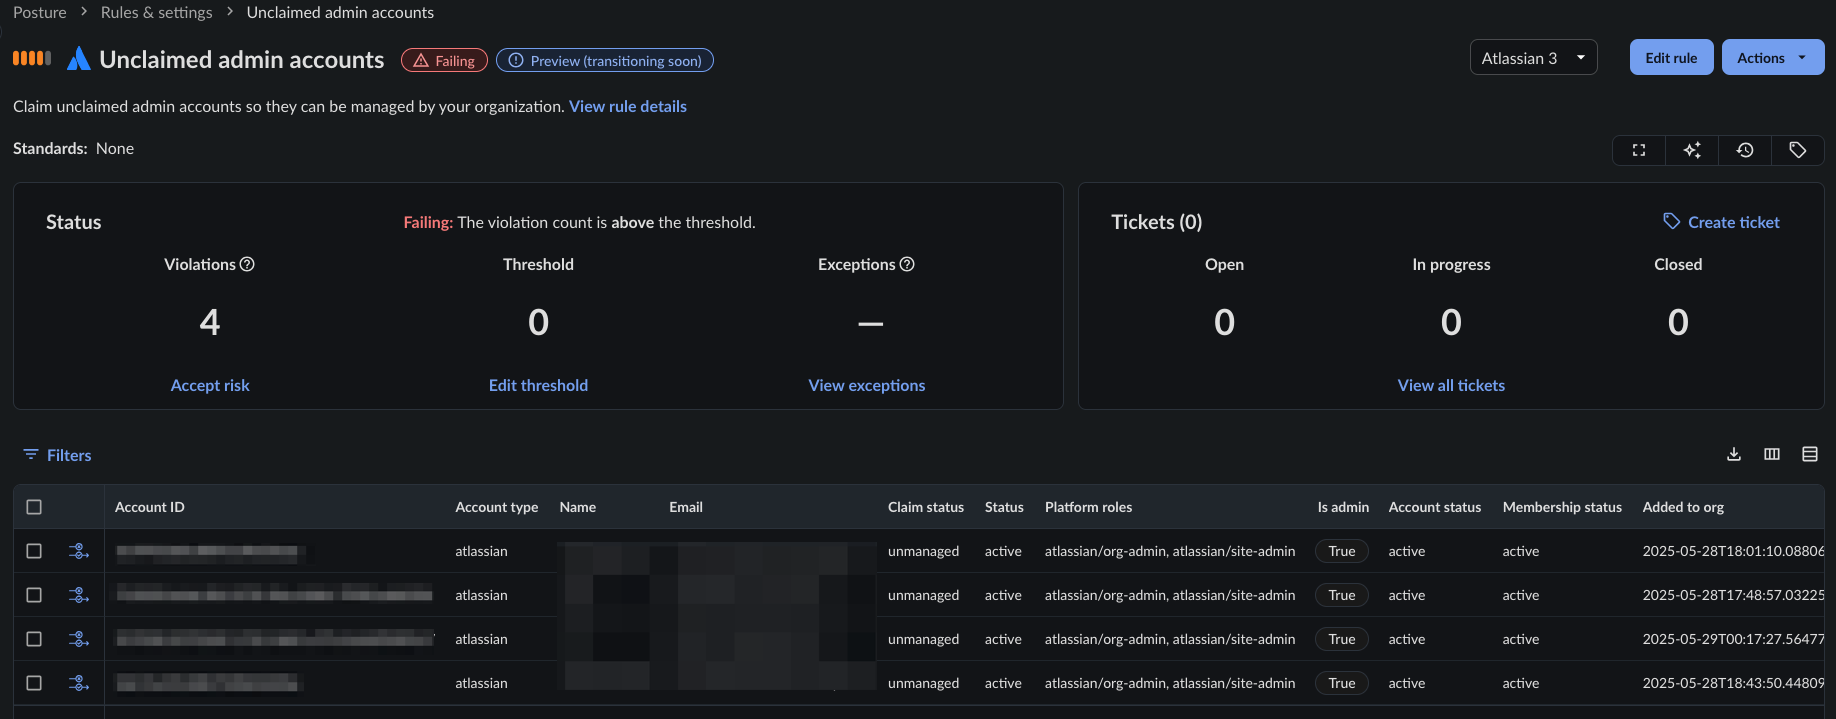Click the Closed tickets count

pyautogui.click(x=1678, y=322)
